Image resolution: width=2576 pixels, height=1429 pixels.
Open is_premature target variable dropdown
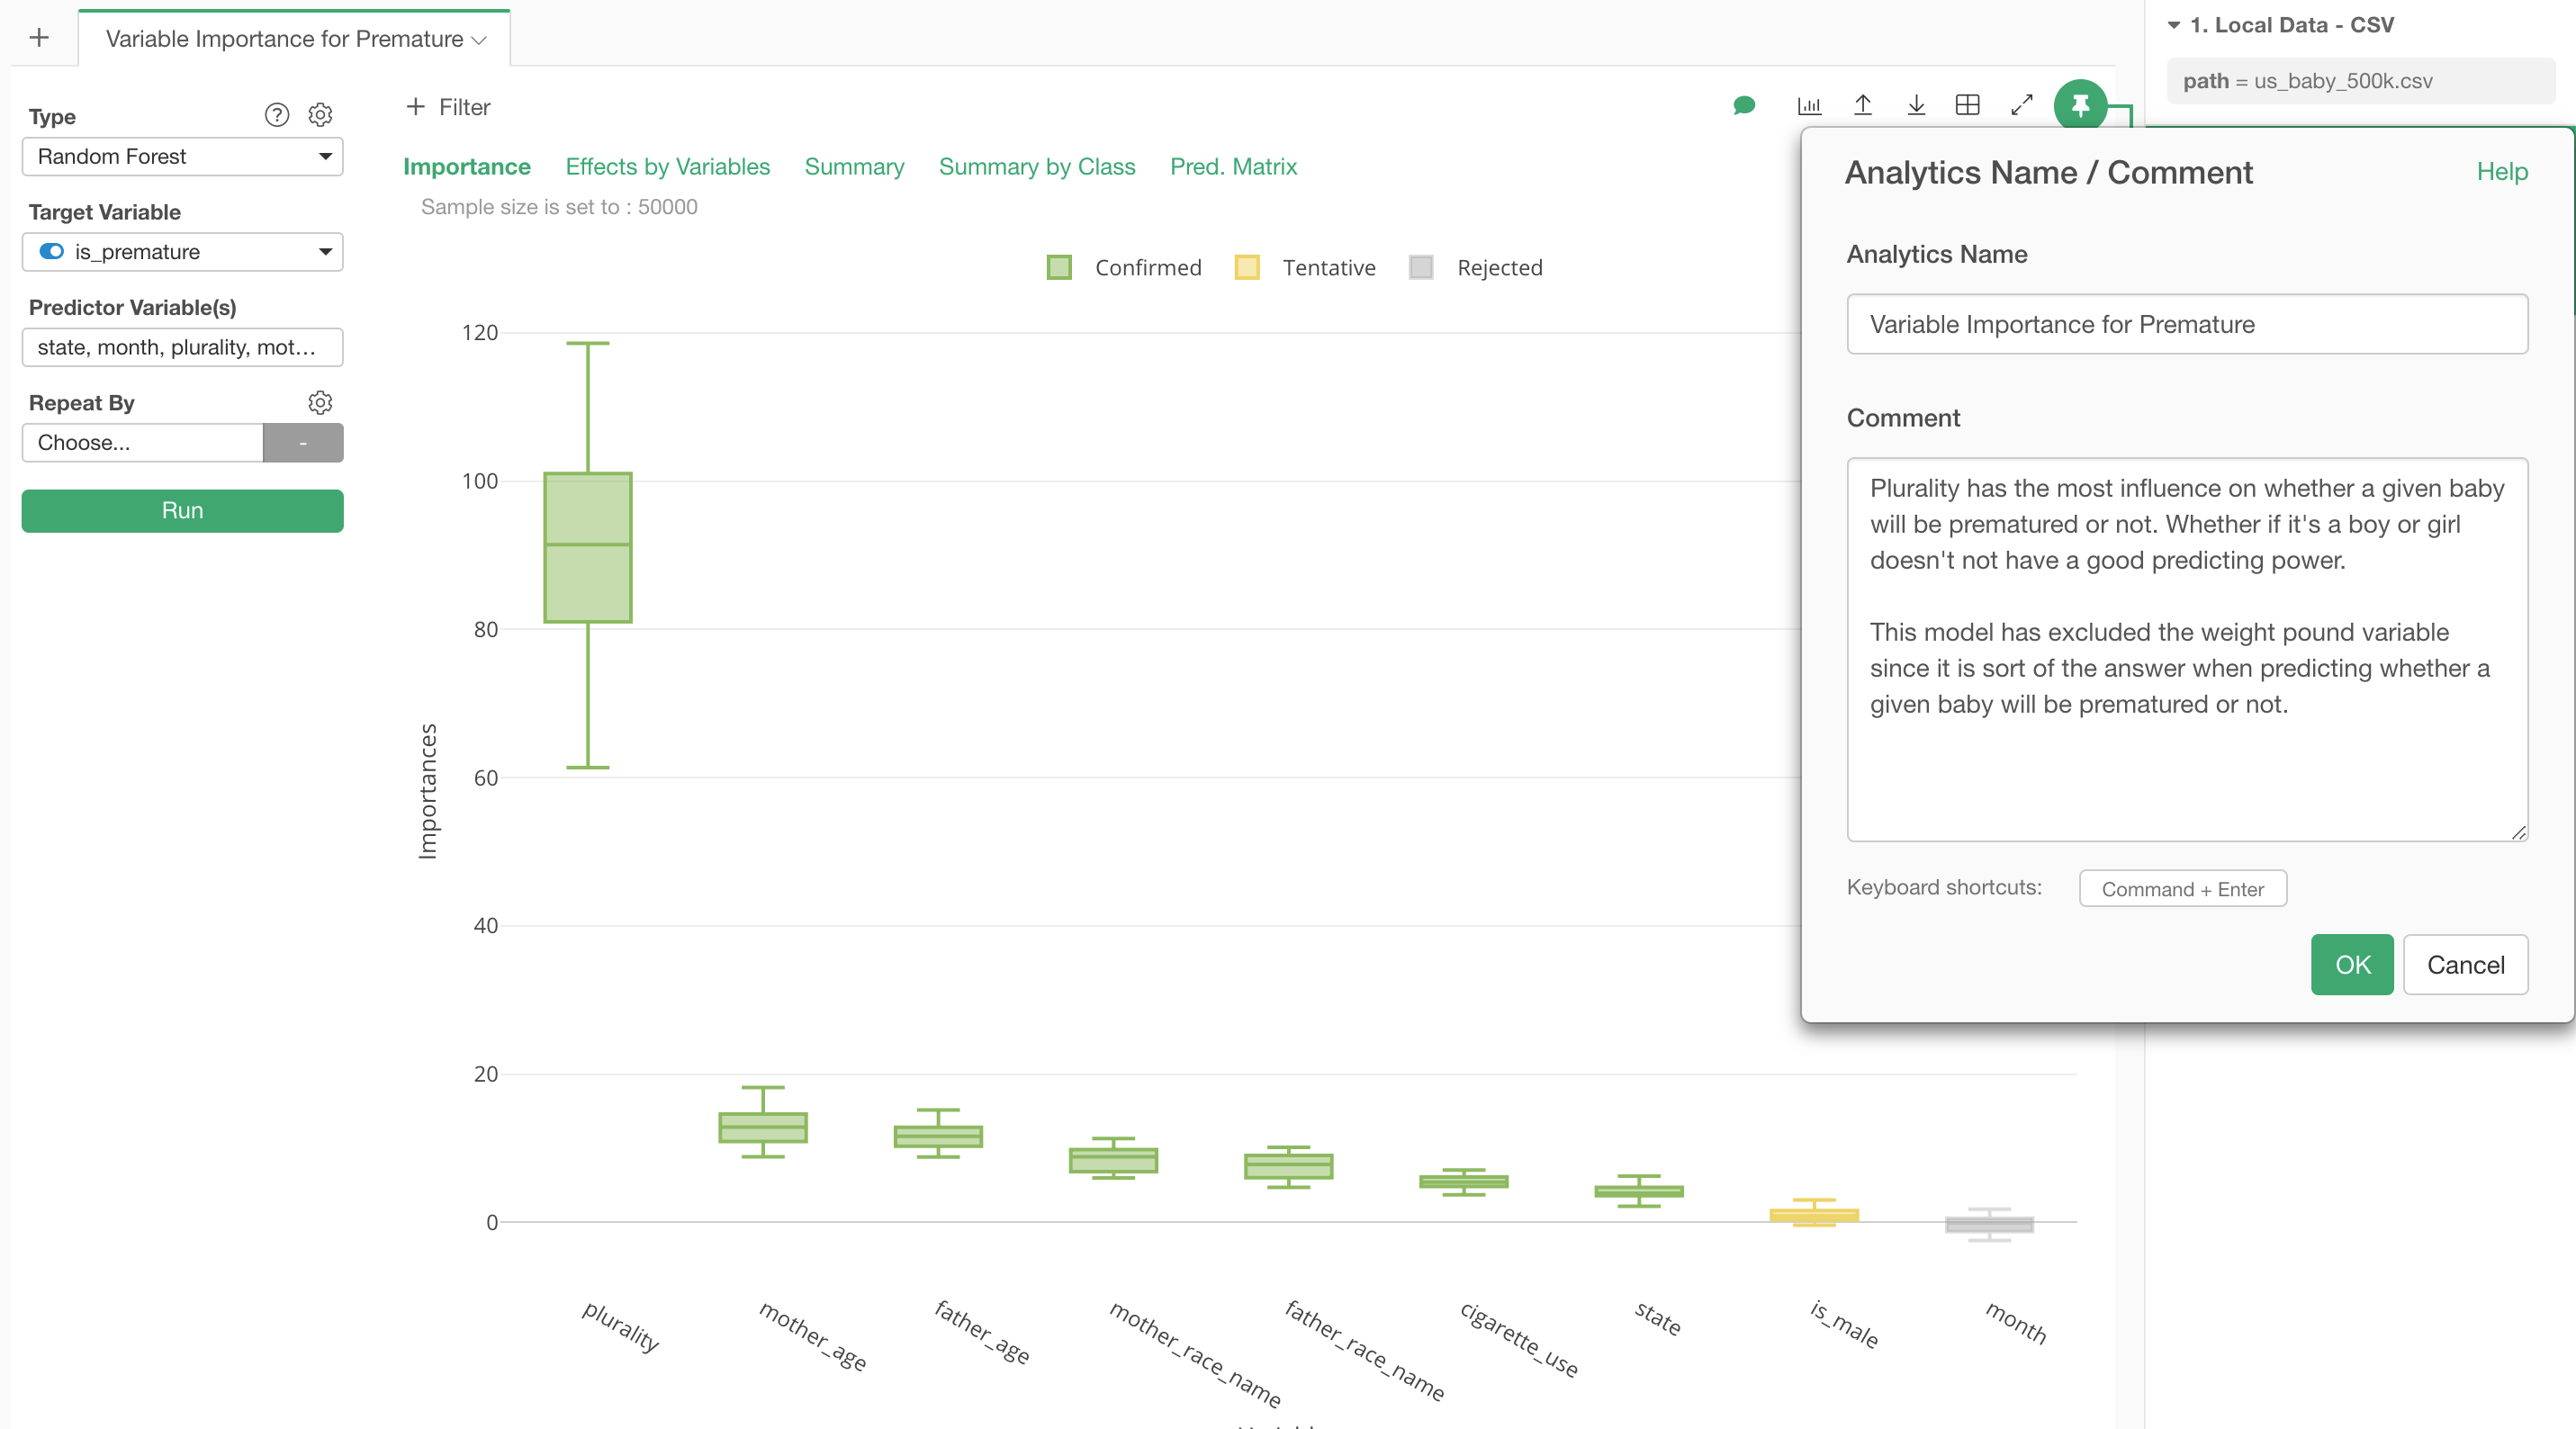point(182,252)
